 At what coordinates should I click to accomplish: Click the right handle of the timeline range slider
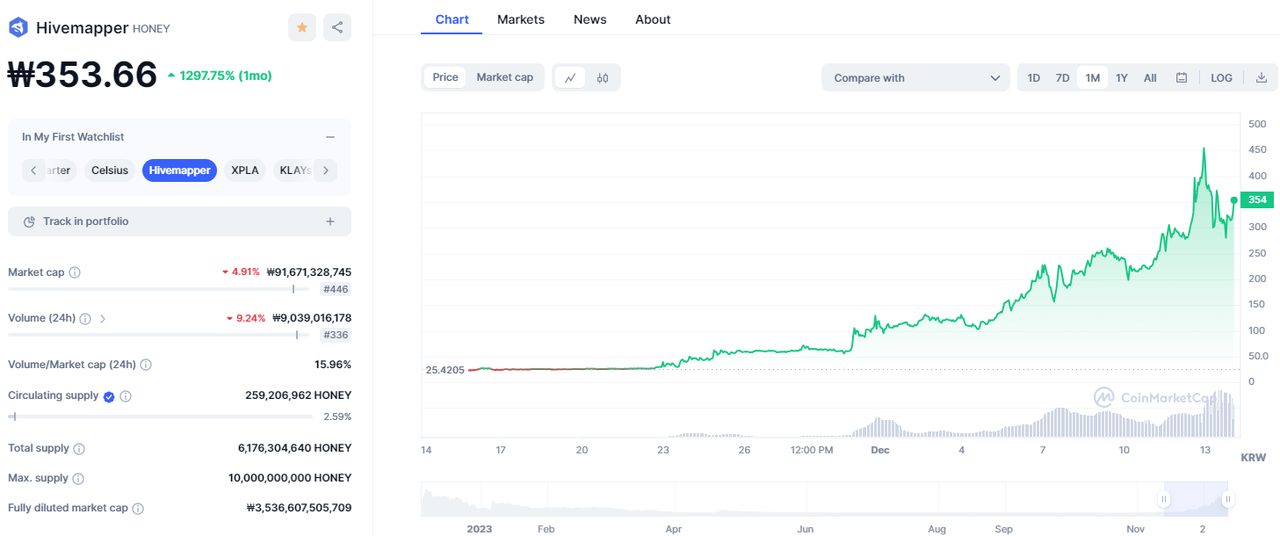point(1227,499)
